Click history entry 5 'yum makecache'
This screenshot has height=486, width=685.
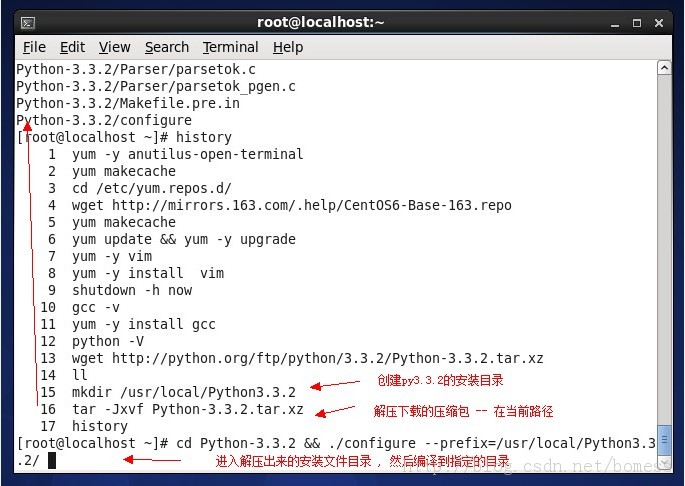[x=124, y=222]
